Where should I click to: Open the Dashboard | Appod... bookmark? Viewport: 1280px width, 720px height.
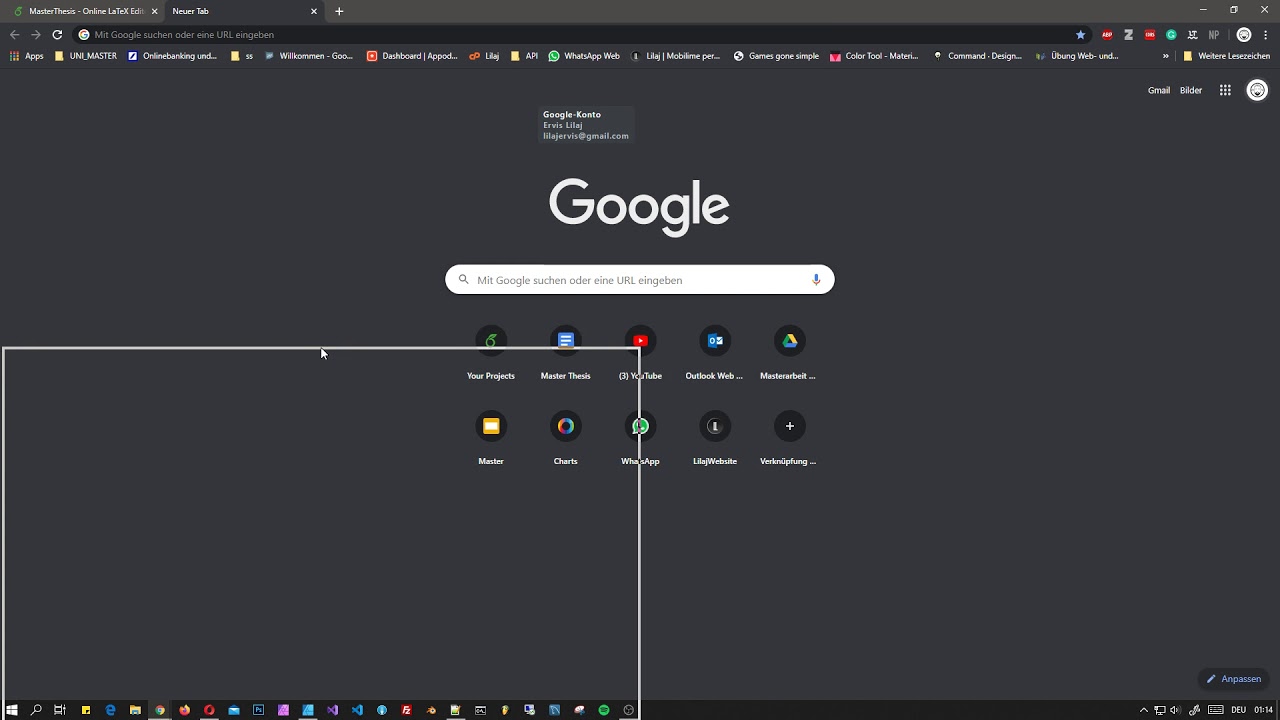point(412,56)
